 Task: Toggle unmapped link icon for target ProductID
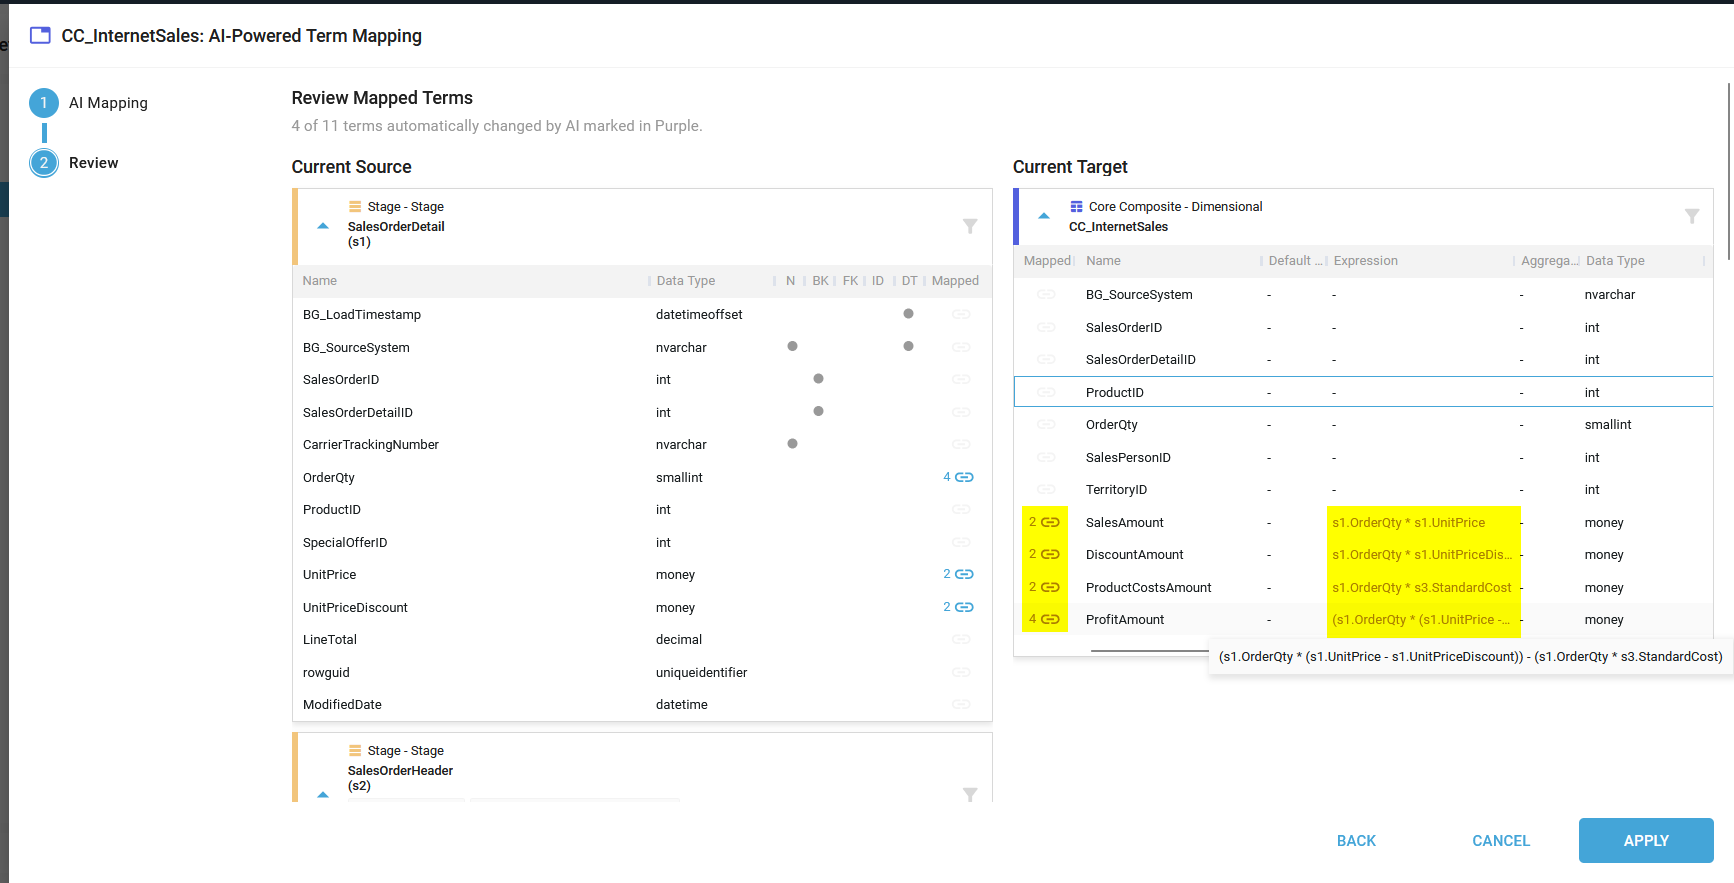pyautogui.click(x=1046, y=392)
